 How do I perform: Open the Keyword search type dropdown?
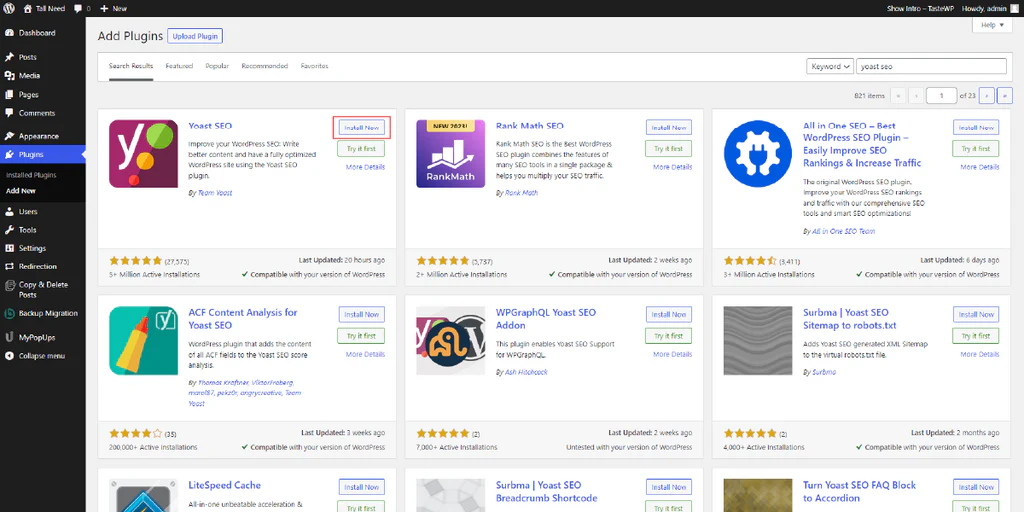[x=830, y=66]
